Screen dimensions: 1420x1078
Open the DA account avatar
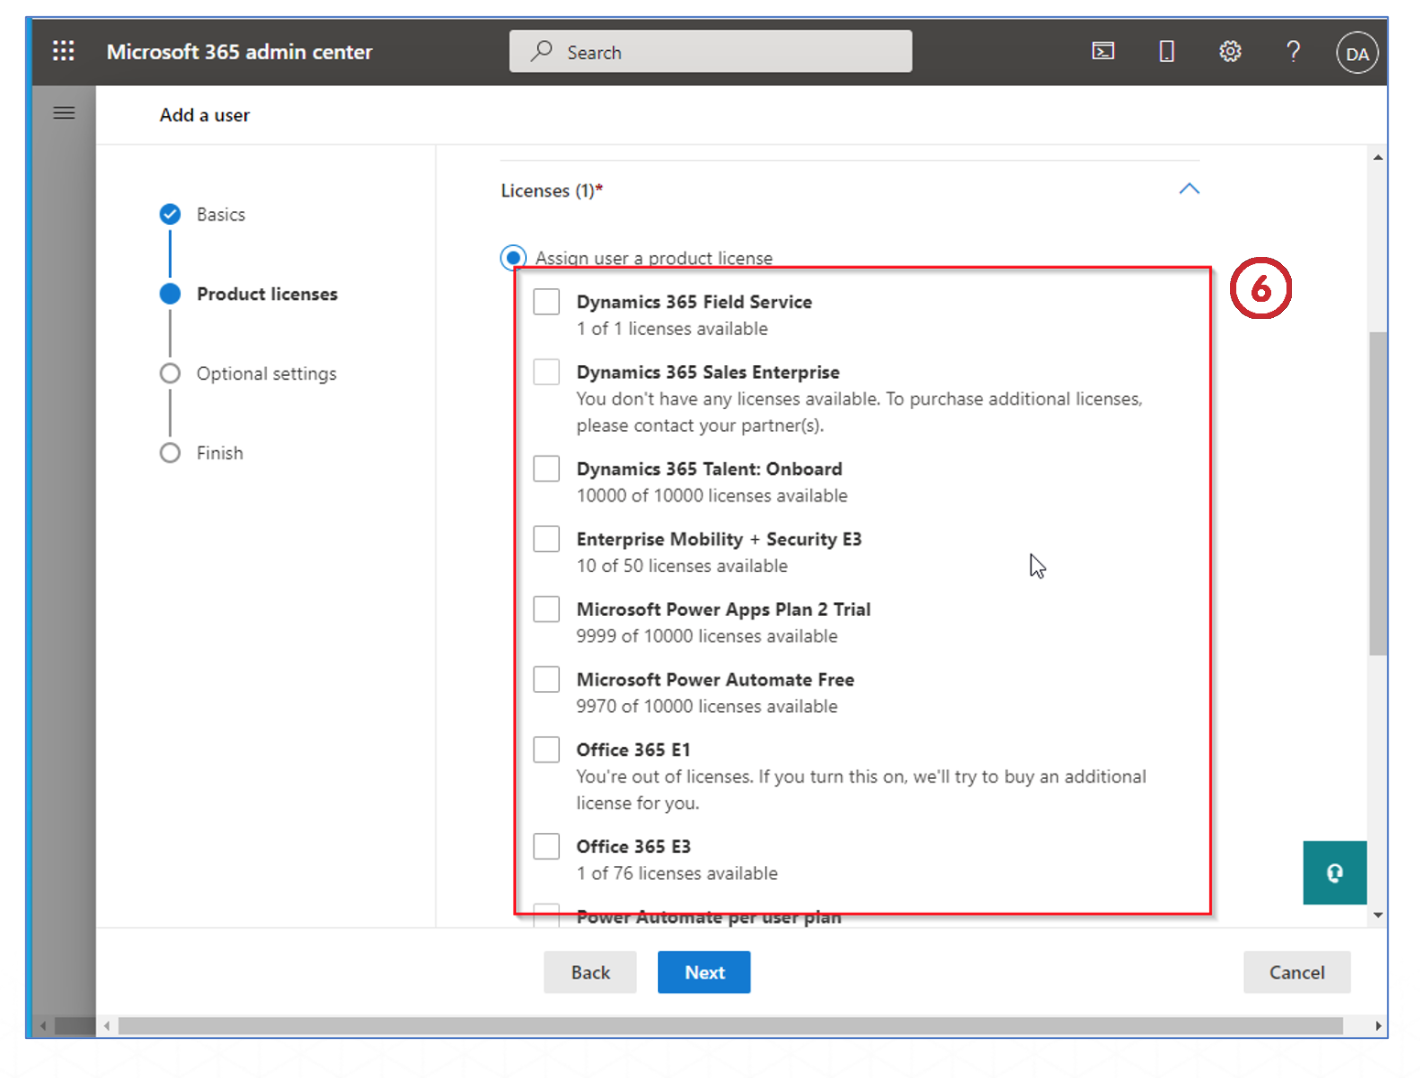pos(1356,53)
